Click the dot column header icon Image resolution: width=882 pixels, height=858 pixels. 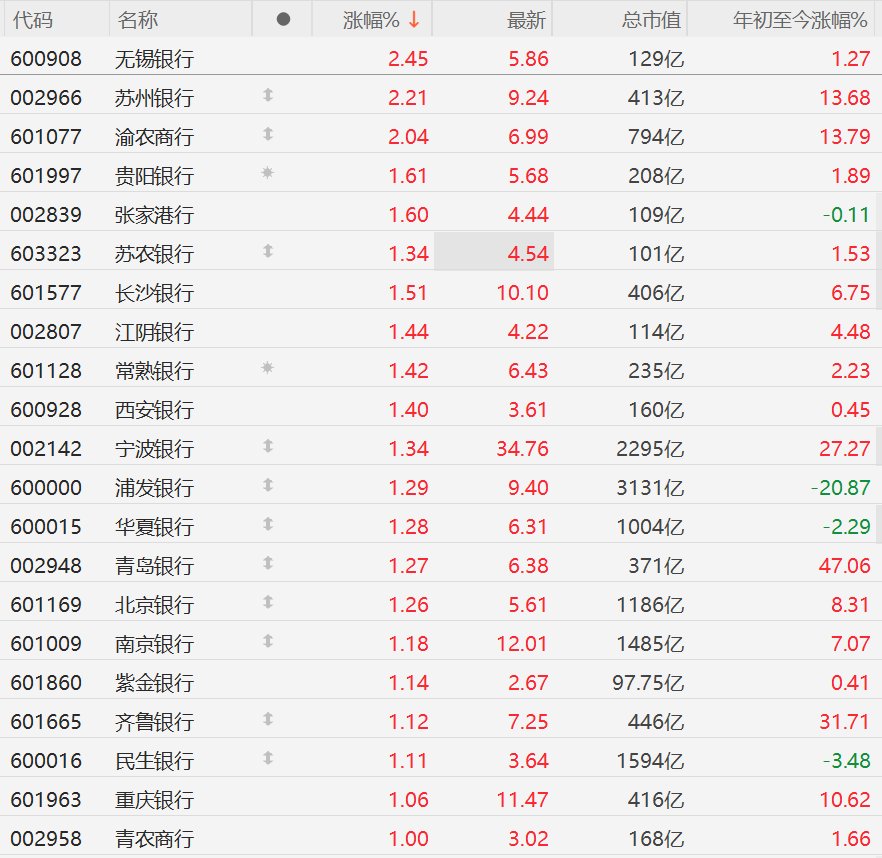point(284,20)
